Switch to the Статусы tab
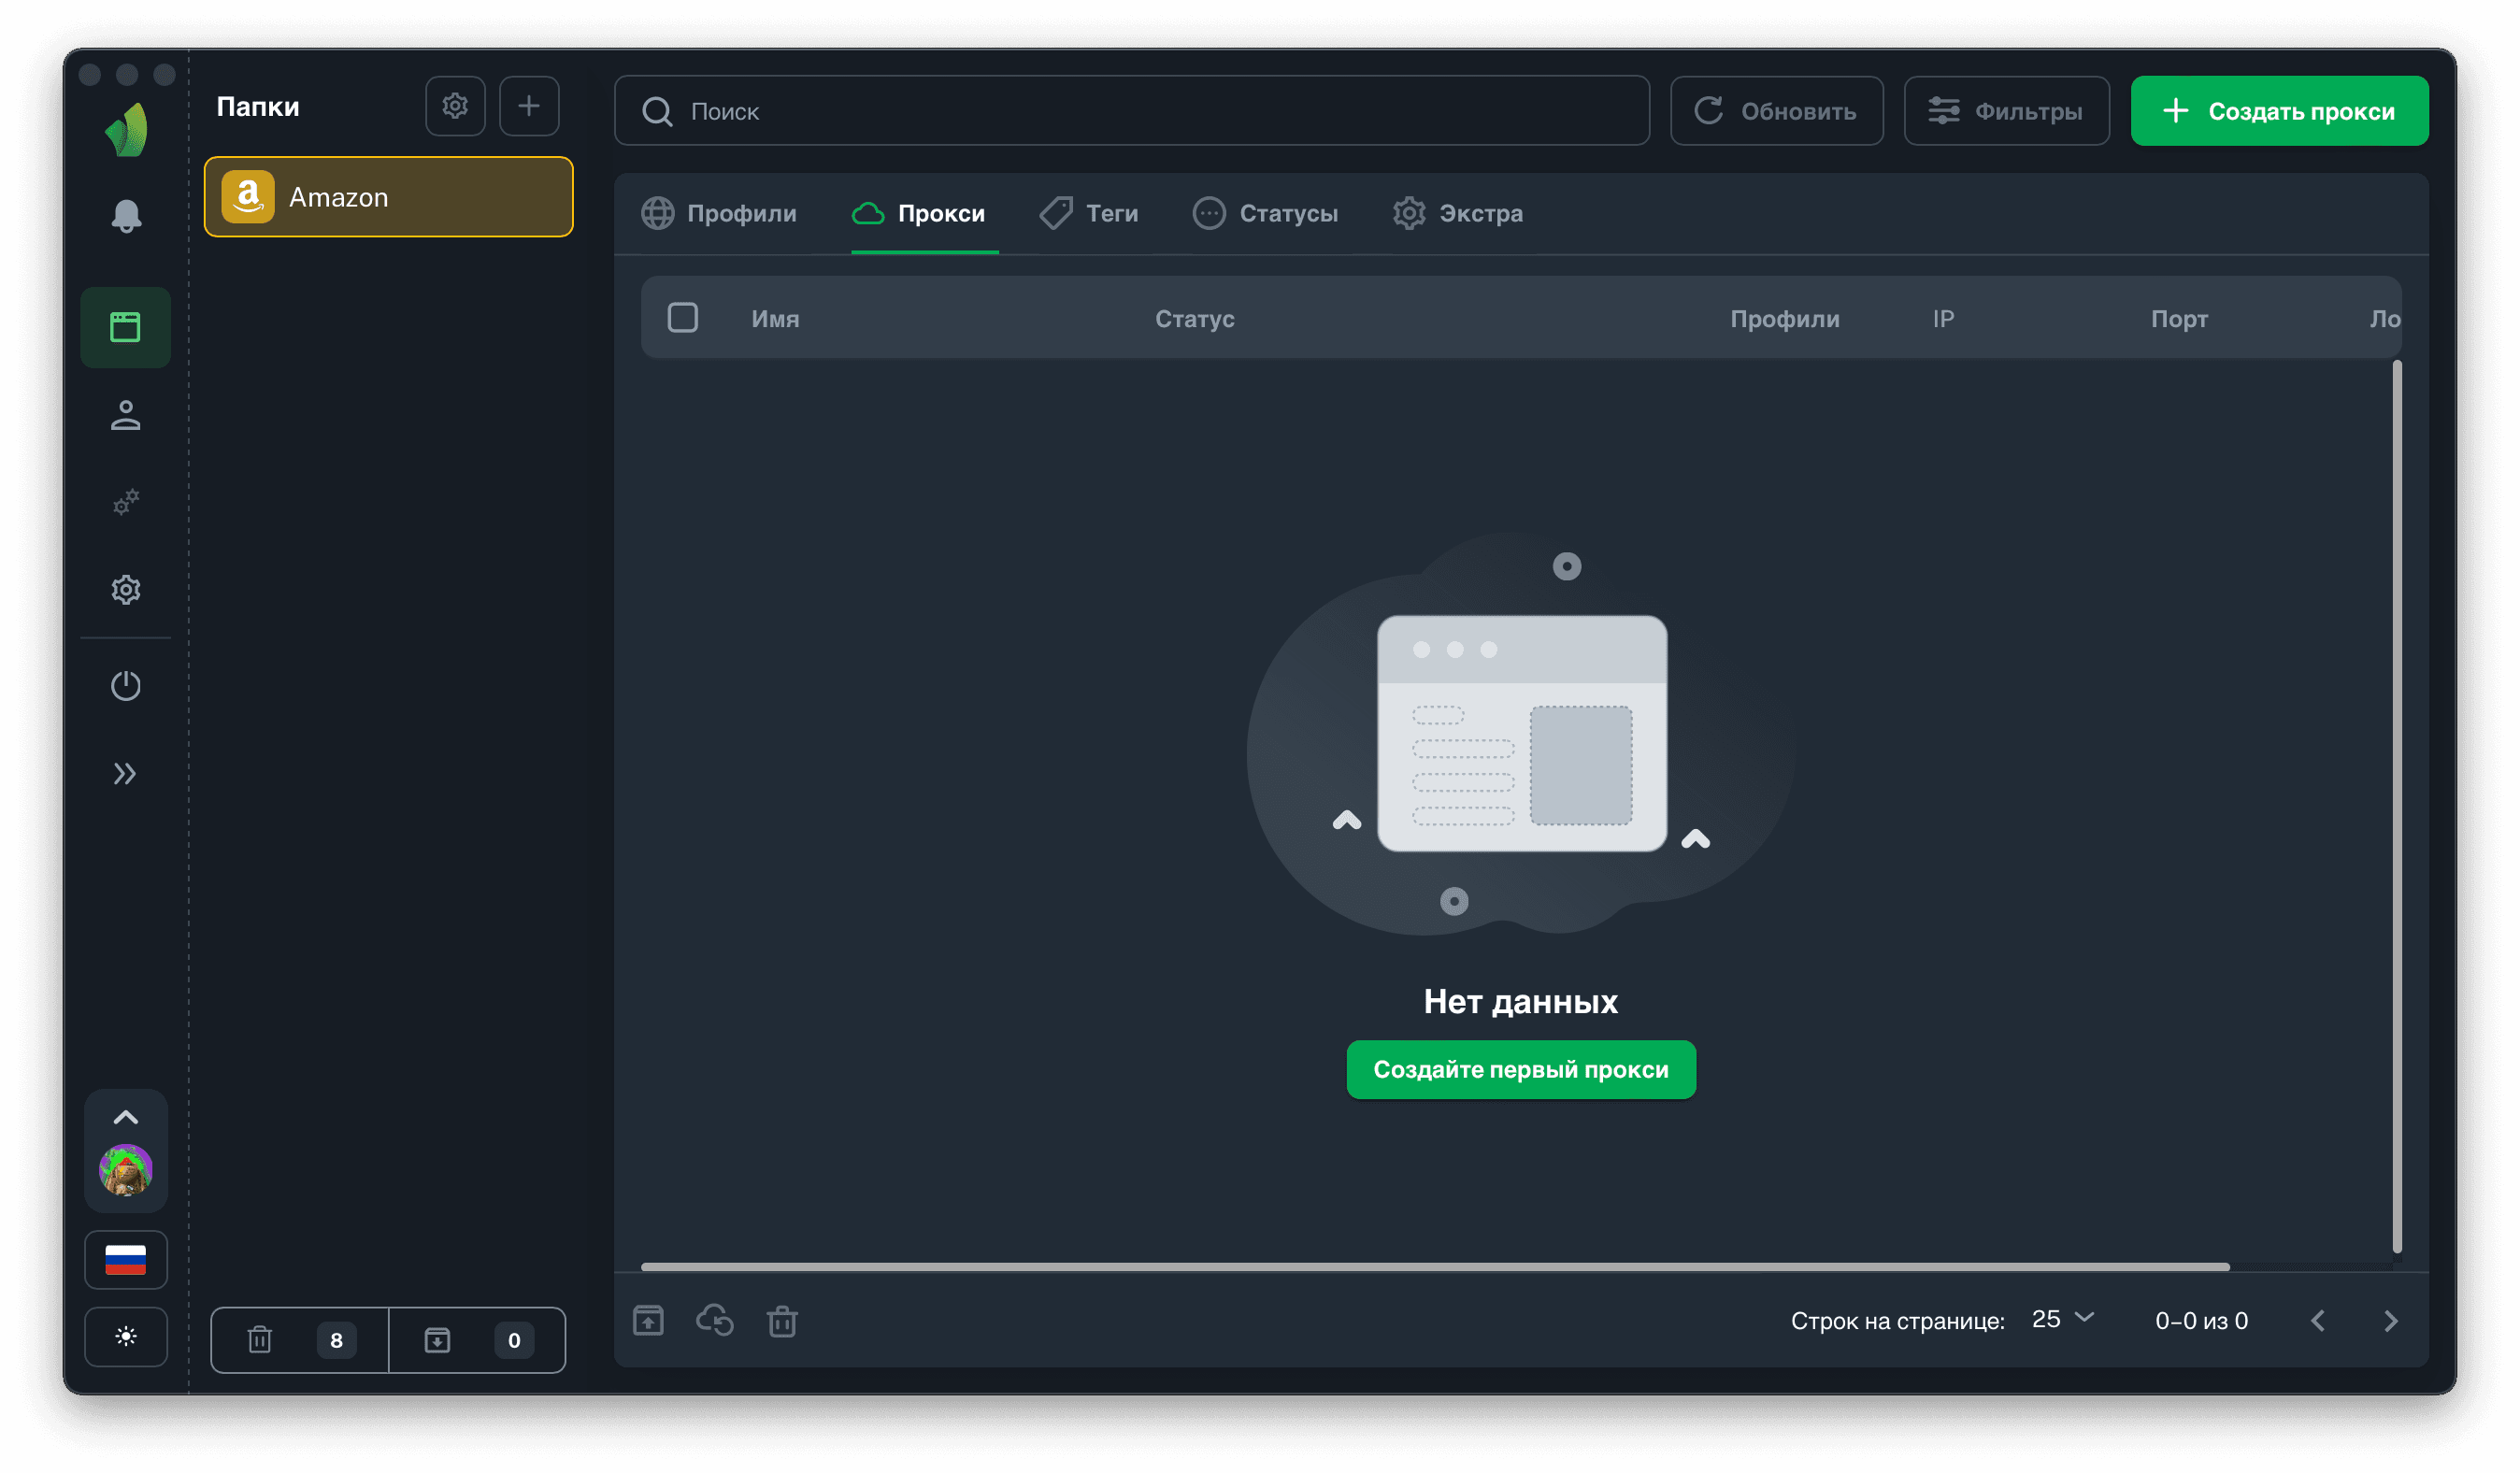This screenshot has width=2520, height=1473. (x=1265, y=213)
